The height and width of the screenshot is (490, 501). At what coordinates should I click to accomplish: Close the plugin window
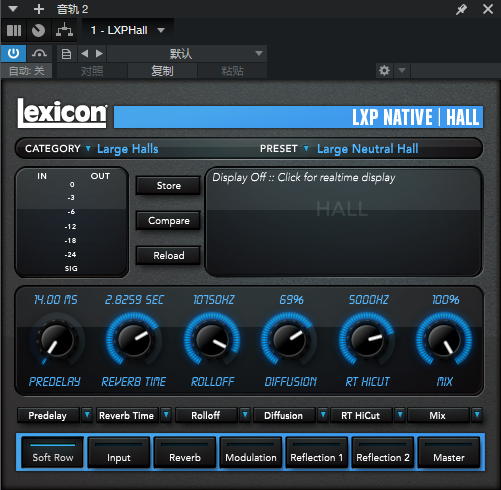[488, 9]
